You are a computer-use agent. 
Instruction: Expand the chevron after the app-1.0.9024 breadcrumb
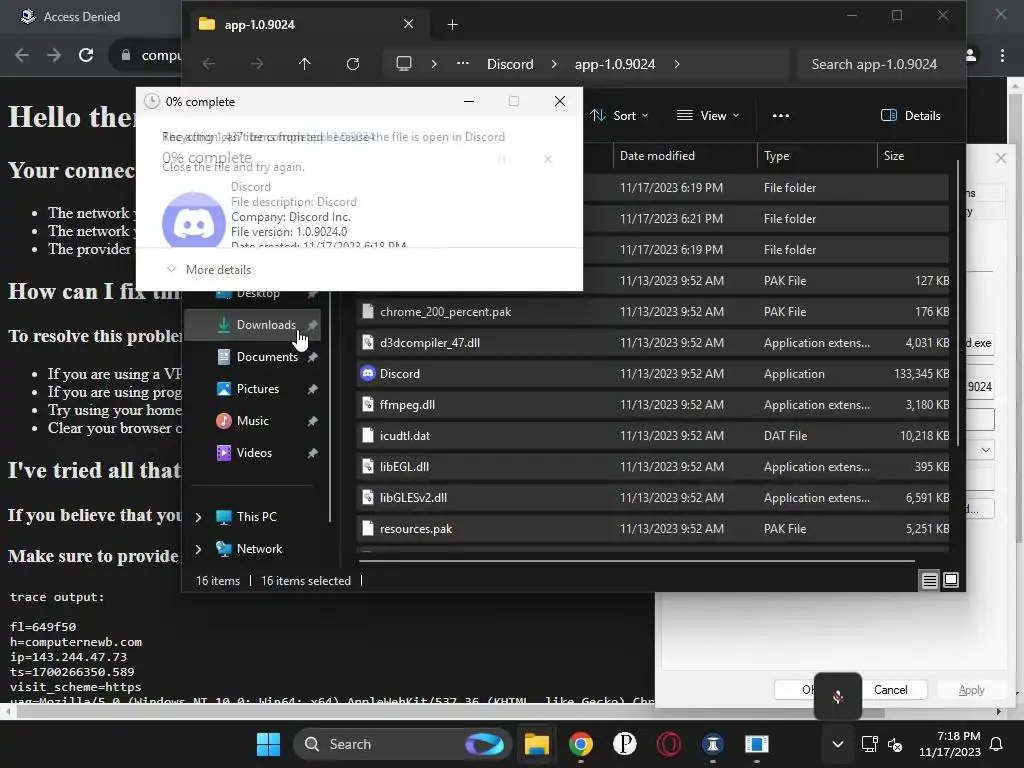(677, 64)
